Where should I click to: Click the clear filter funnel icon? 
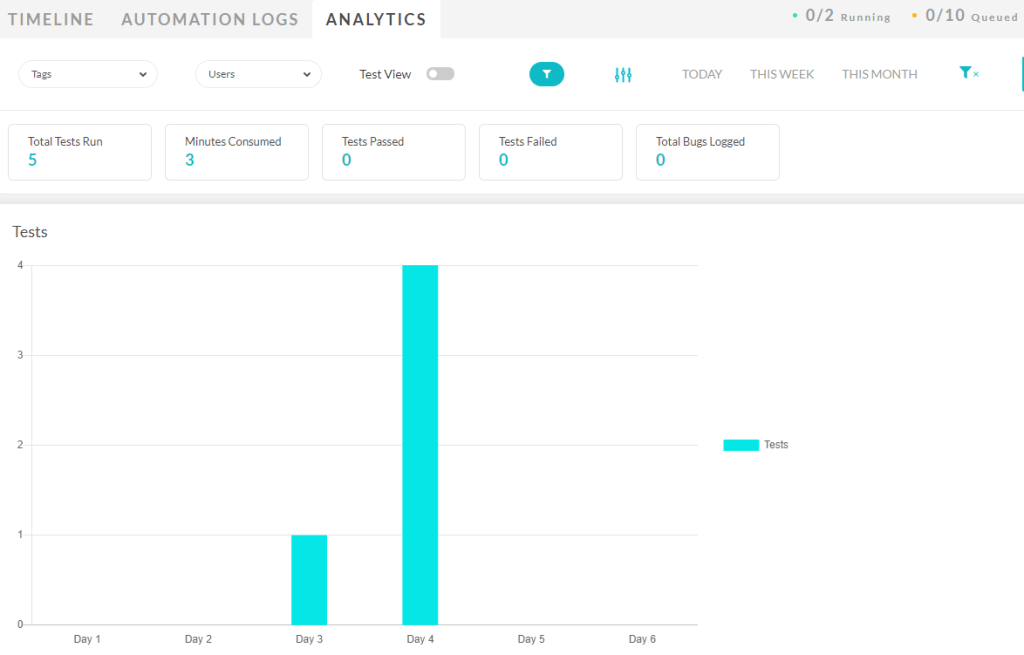click(x=967, y=73)
